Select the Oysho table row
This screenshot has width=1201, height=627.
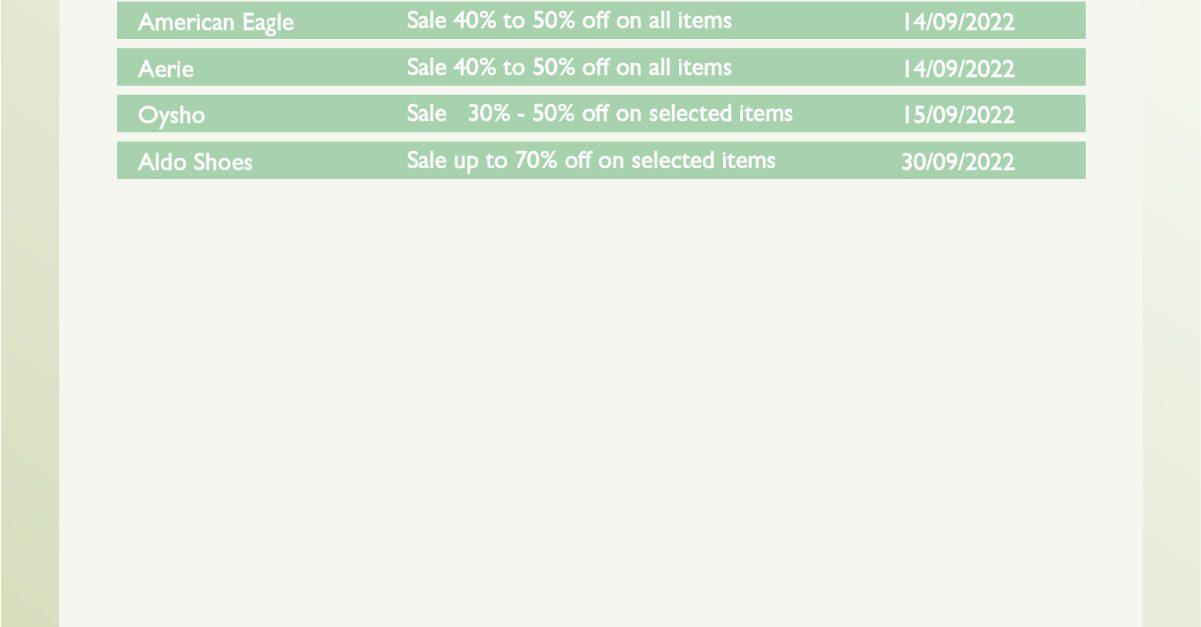pos(601,114)
